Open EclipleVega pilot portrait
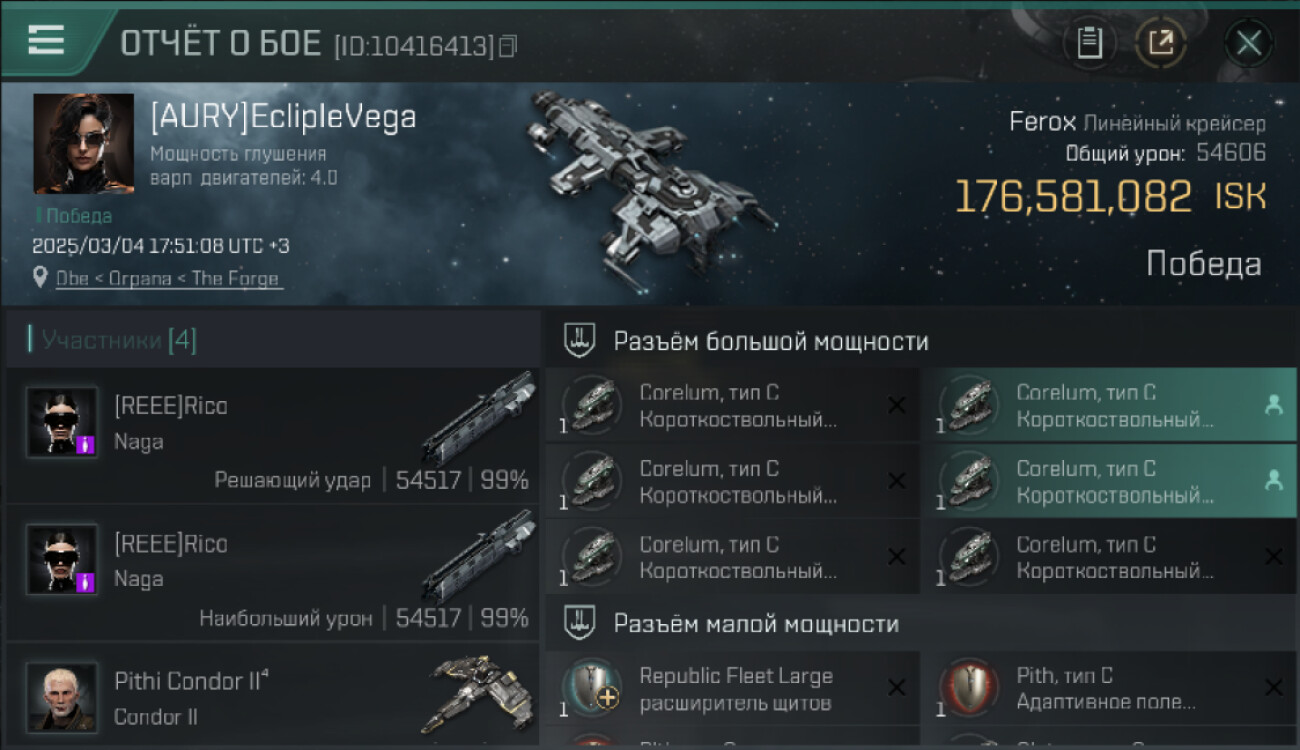1300x750 pixels. click(84, 143)
